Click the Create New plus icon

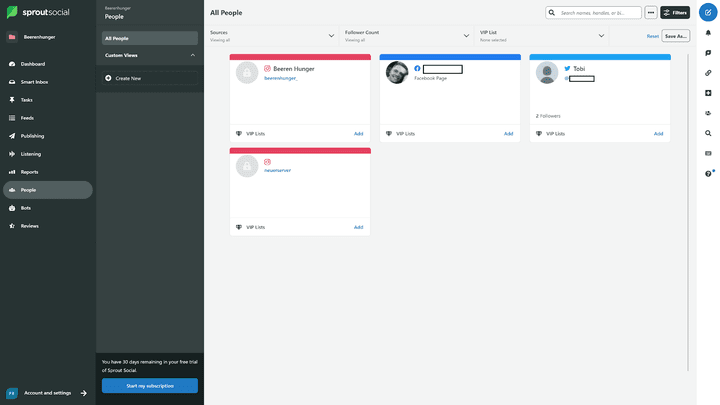[x=108, y=78]
